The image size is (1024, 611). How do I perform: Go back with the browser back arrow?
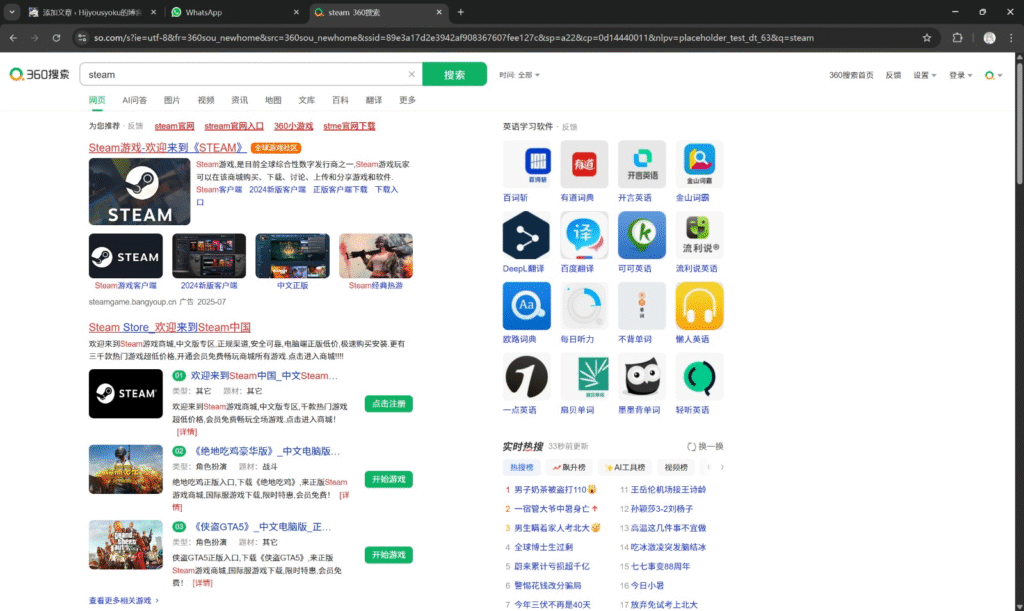coord(14,38)
